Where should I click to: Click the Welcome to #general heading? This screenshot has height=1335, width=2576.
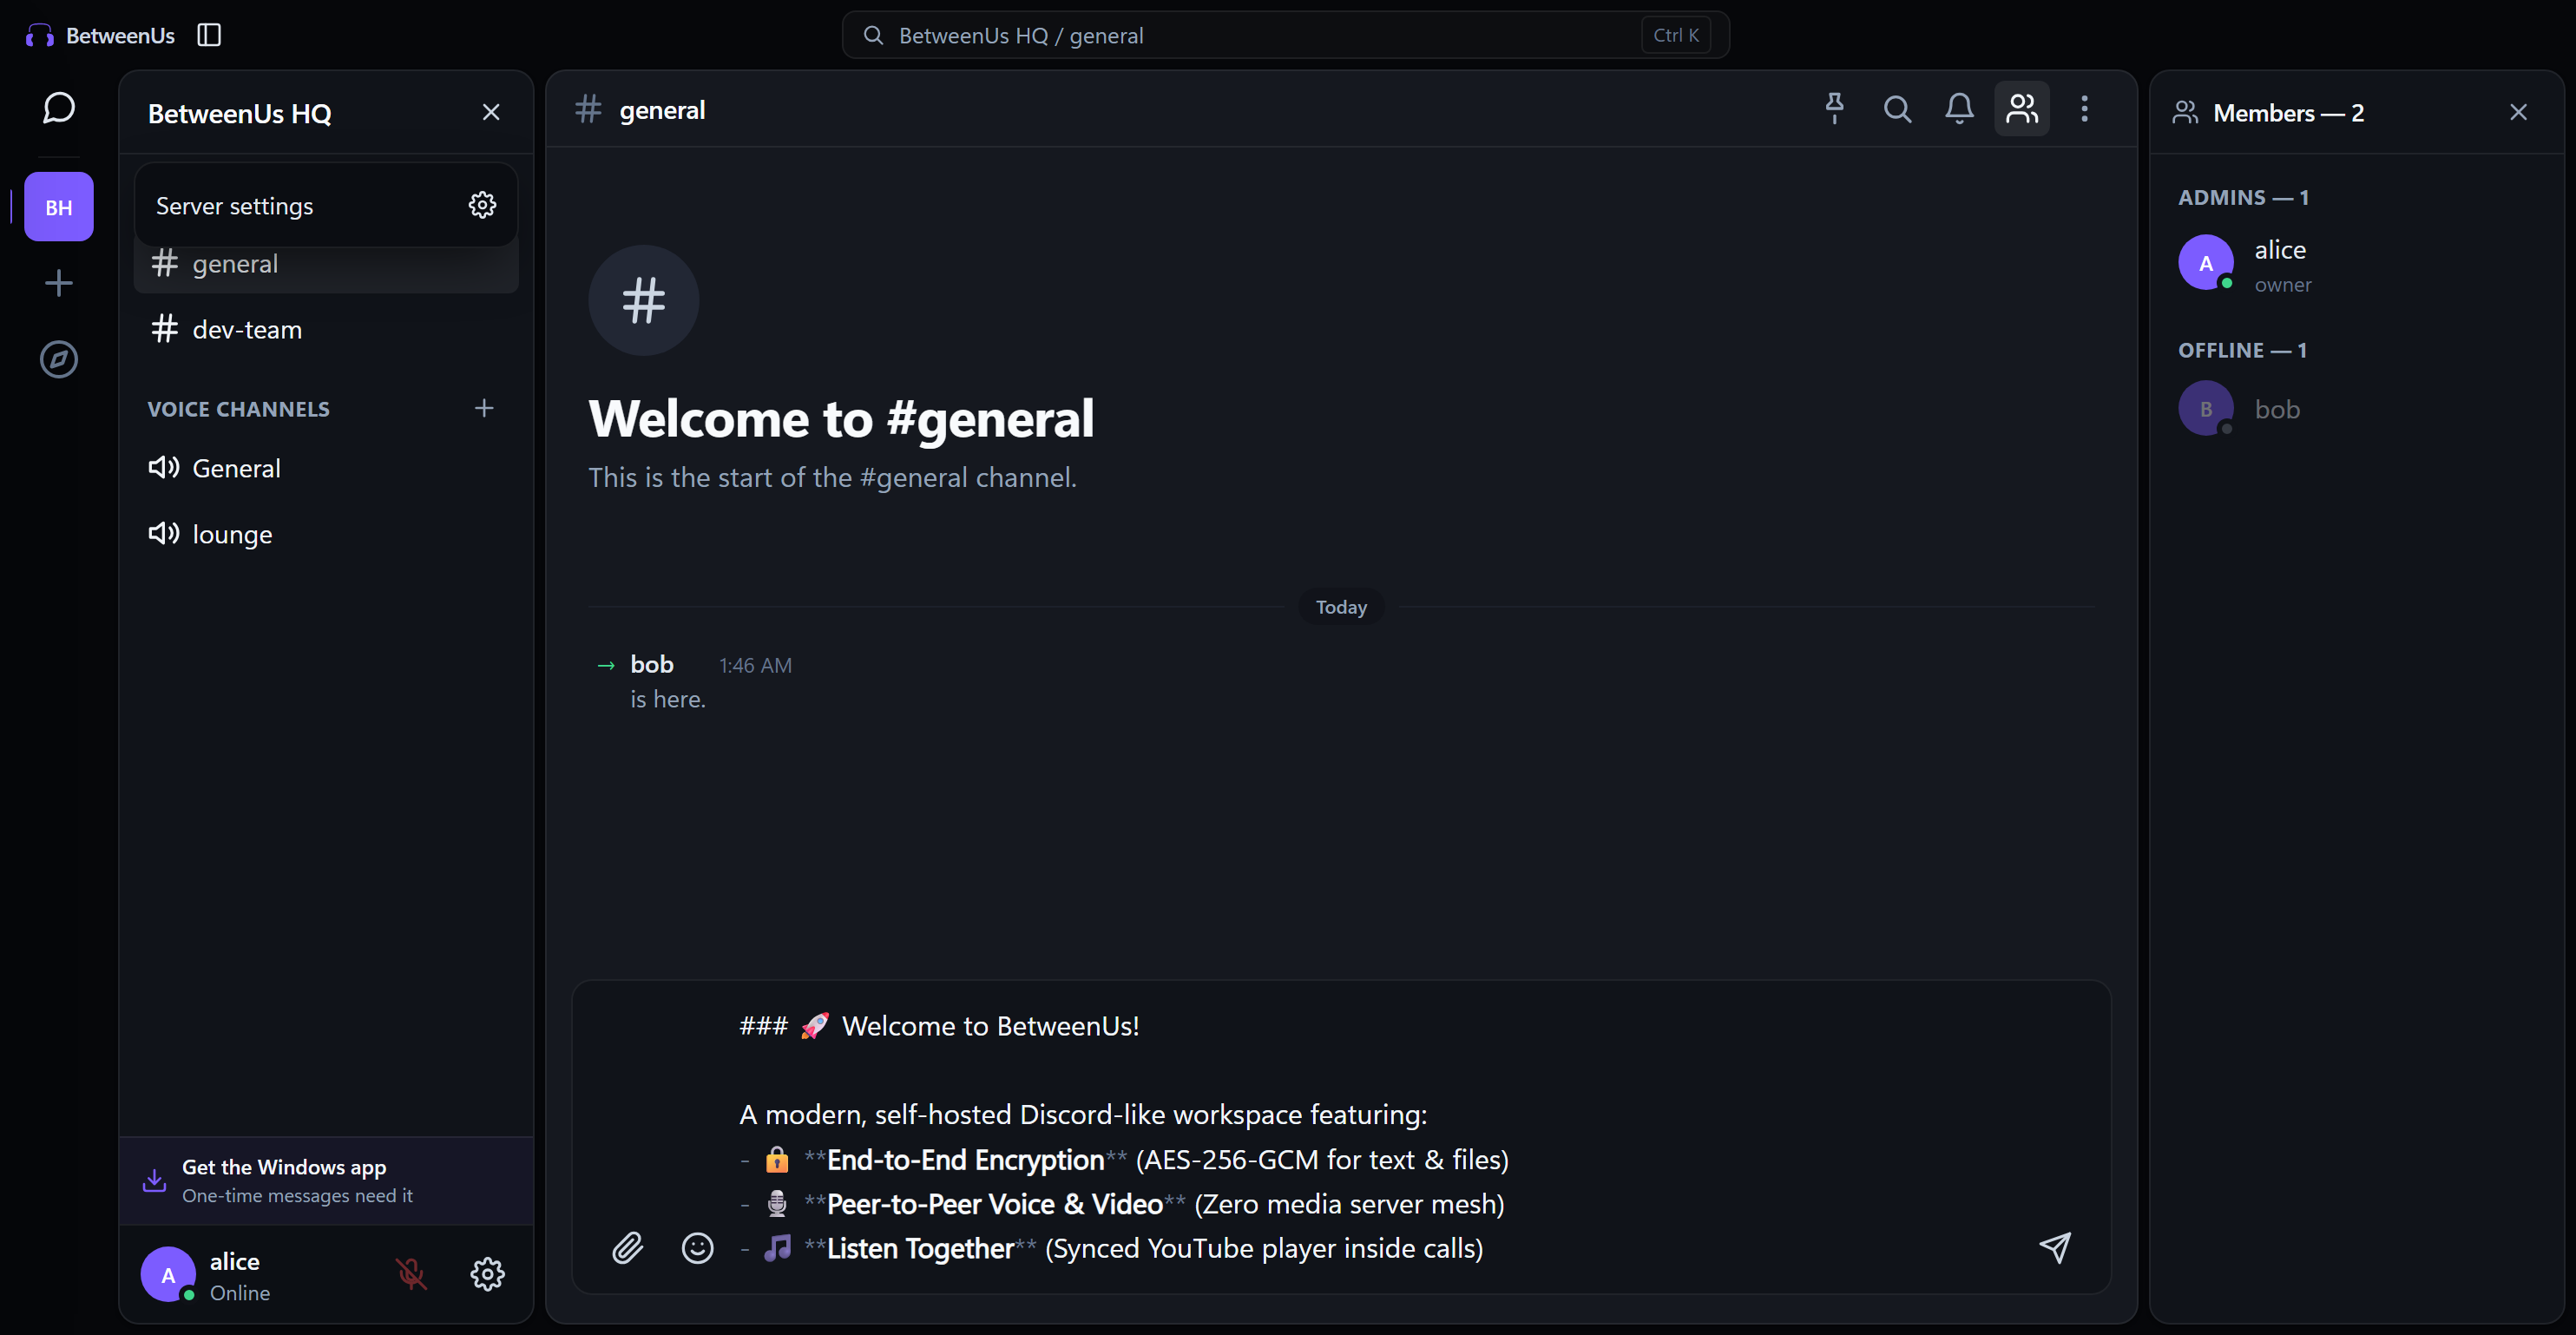coord(841,418)
